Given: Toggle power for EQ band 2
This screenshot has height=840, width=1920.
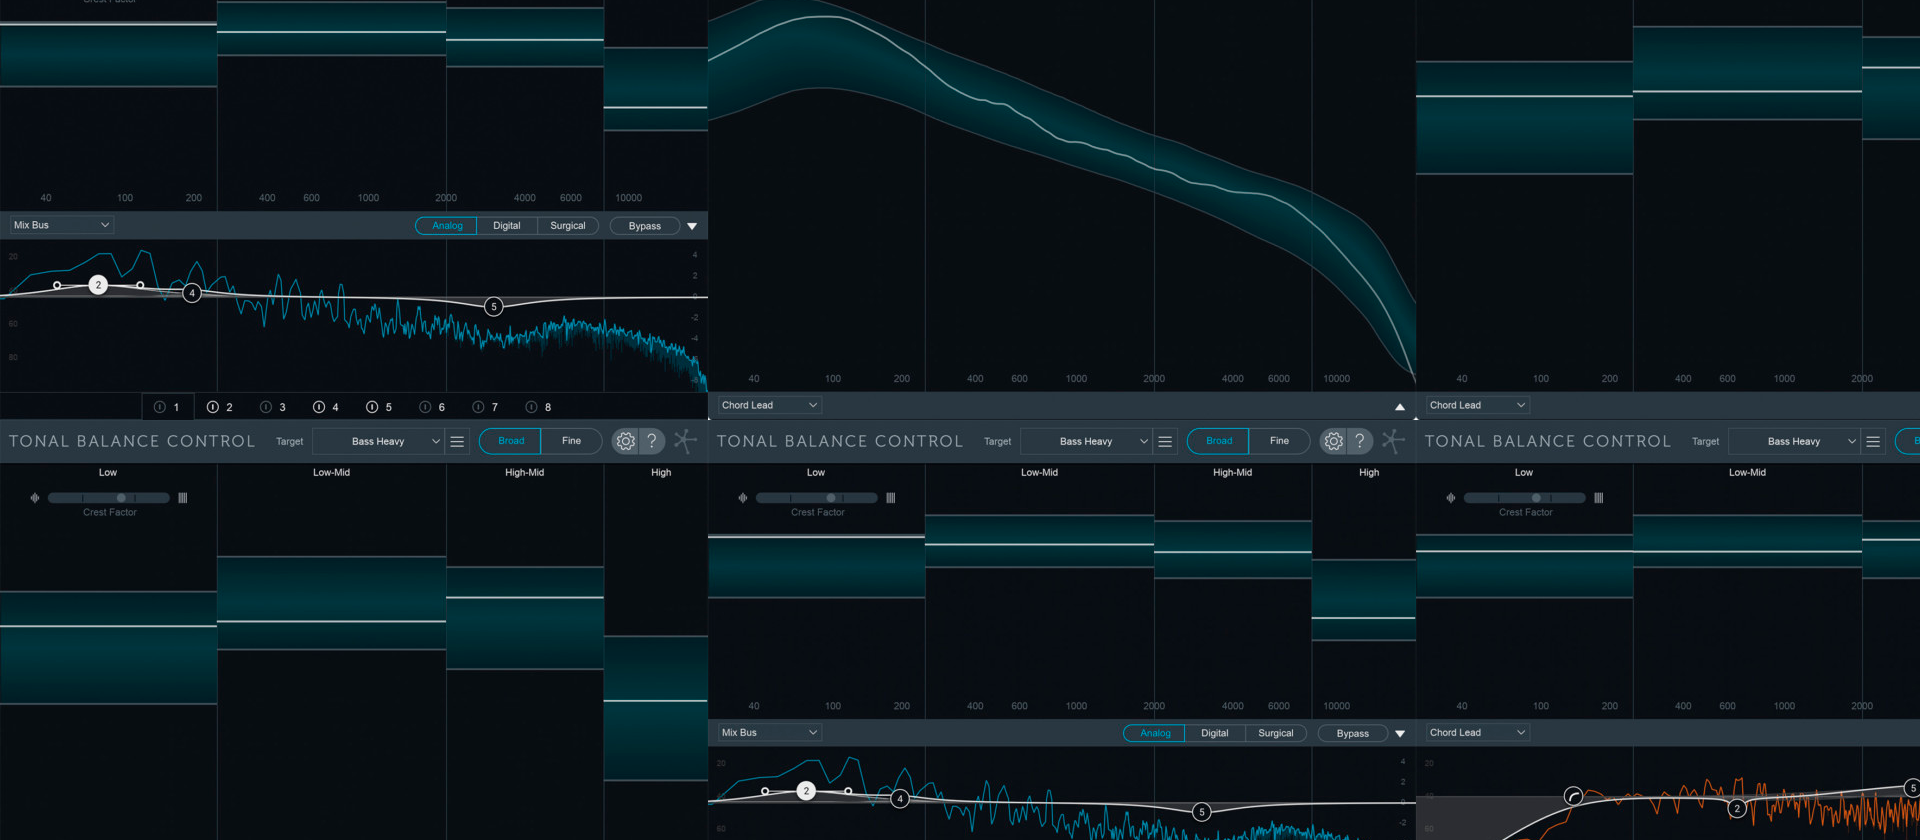Looking at the screenshot, I should click(x=213, y=407).
